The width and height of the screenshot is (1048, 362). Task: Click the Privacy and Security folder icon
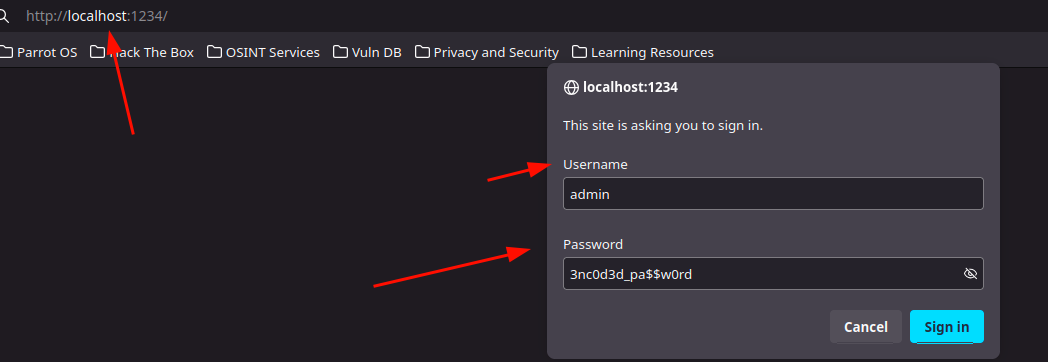point(422,51)
